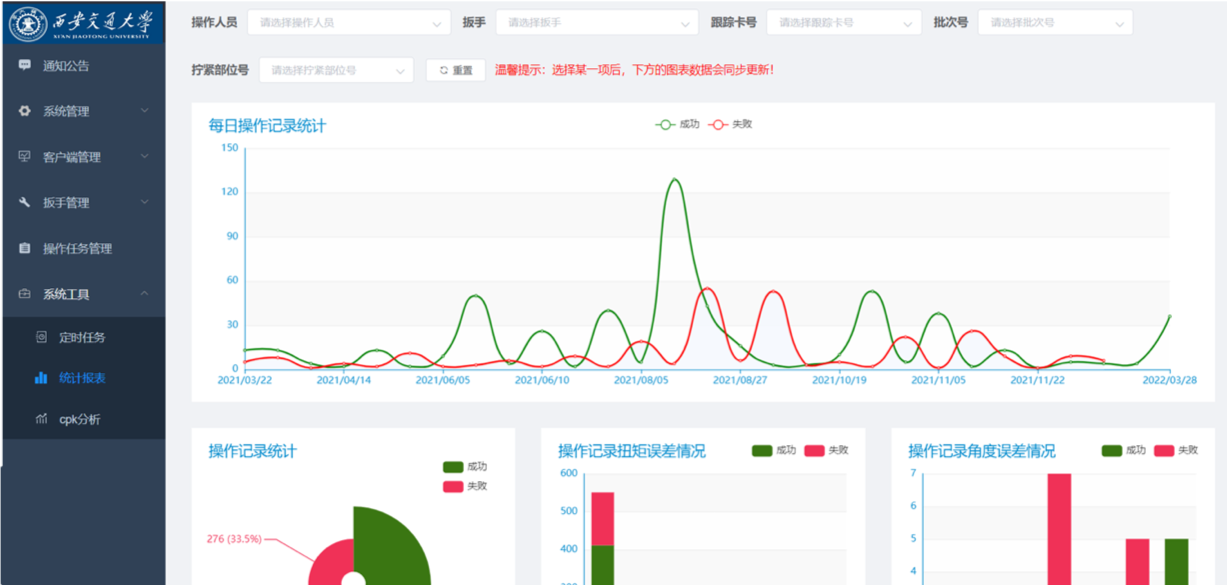
Task: Click the 重置 reset button
Action: pyautogui.click(x=455, y=71)
